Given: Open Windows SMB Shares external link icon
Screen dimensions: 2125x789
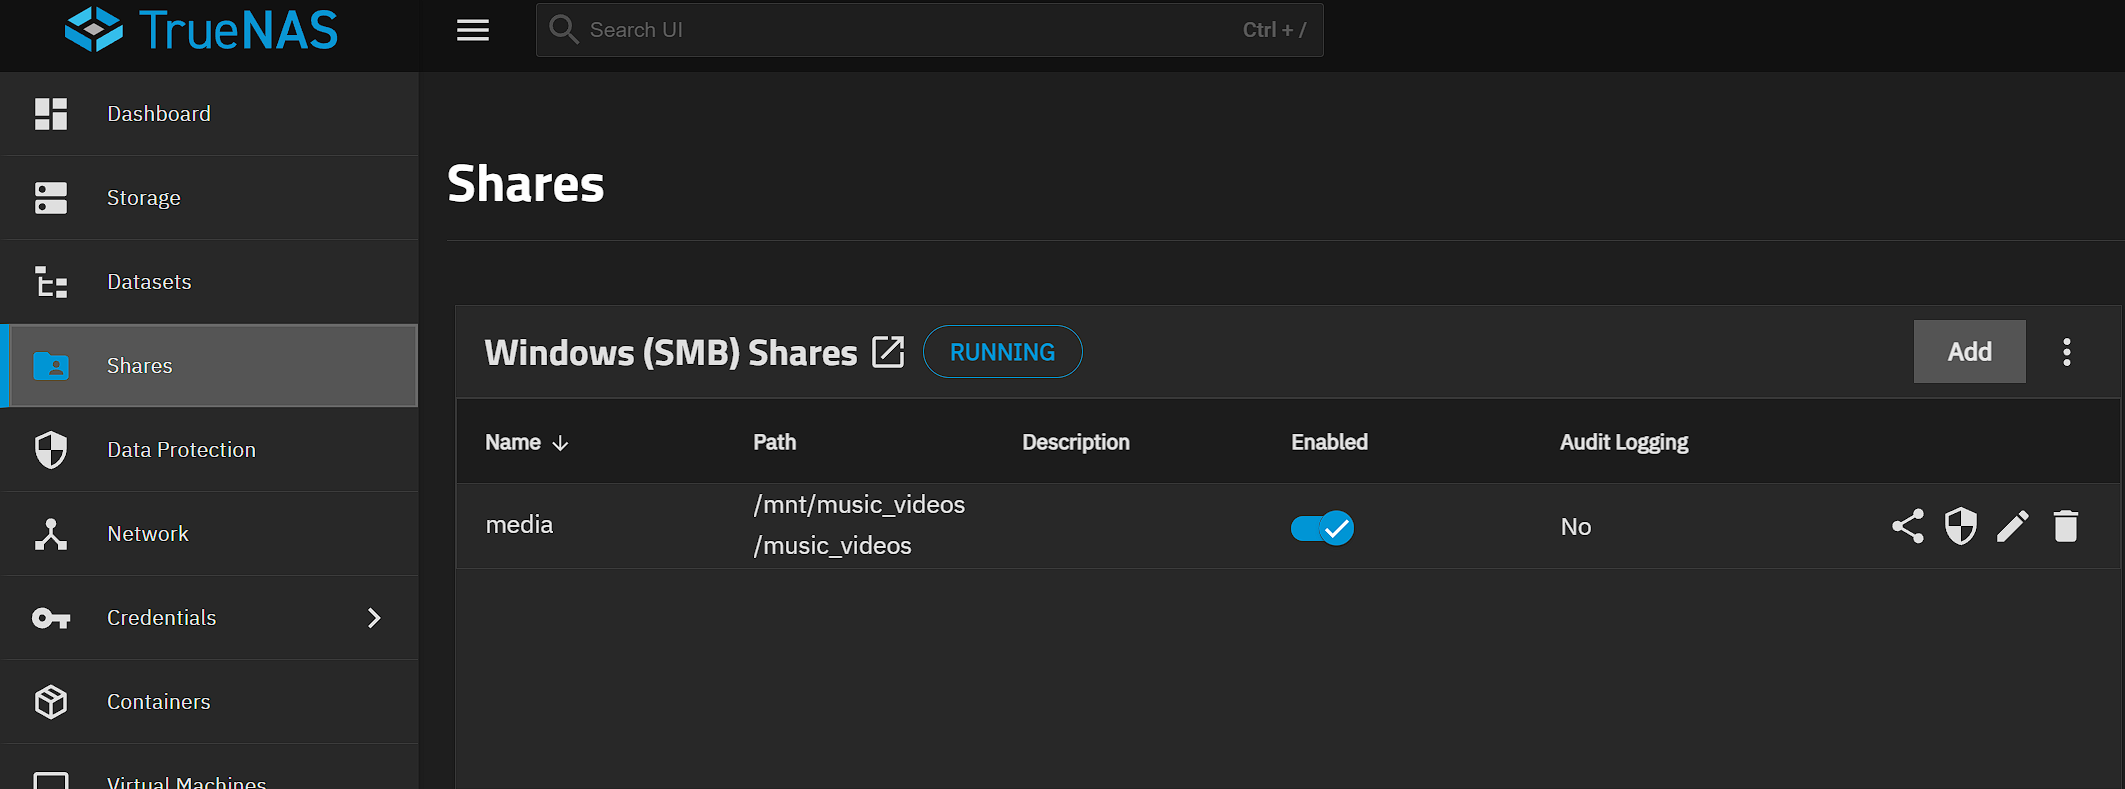Looking at the screenshot, I should [x=888, y=352].
